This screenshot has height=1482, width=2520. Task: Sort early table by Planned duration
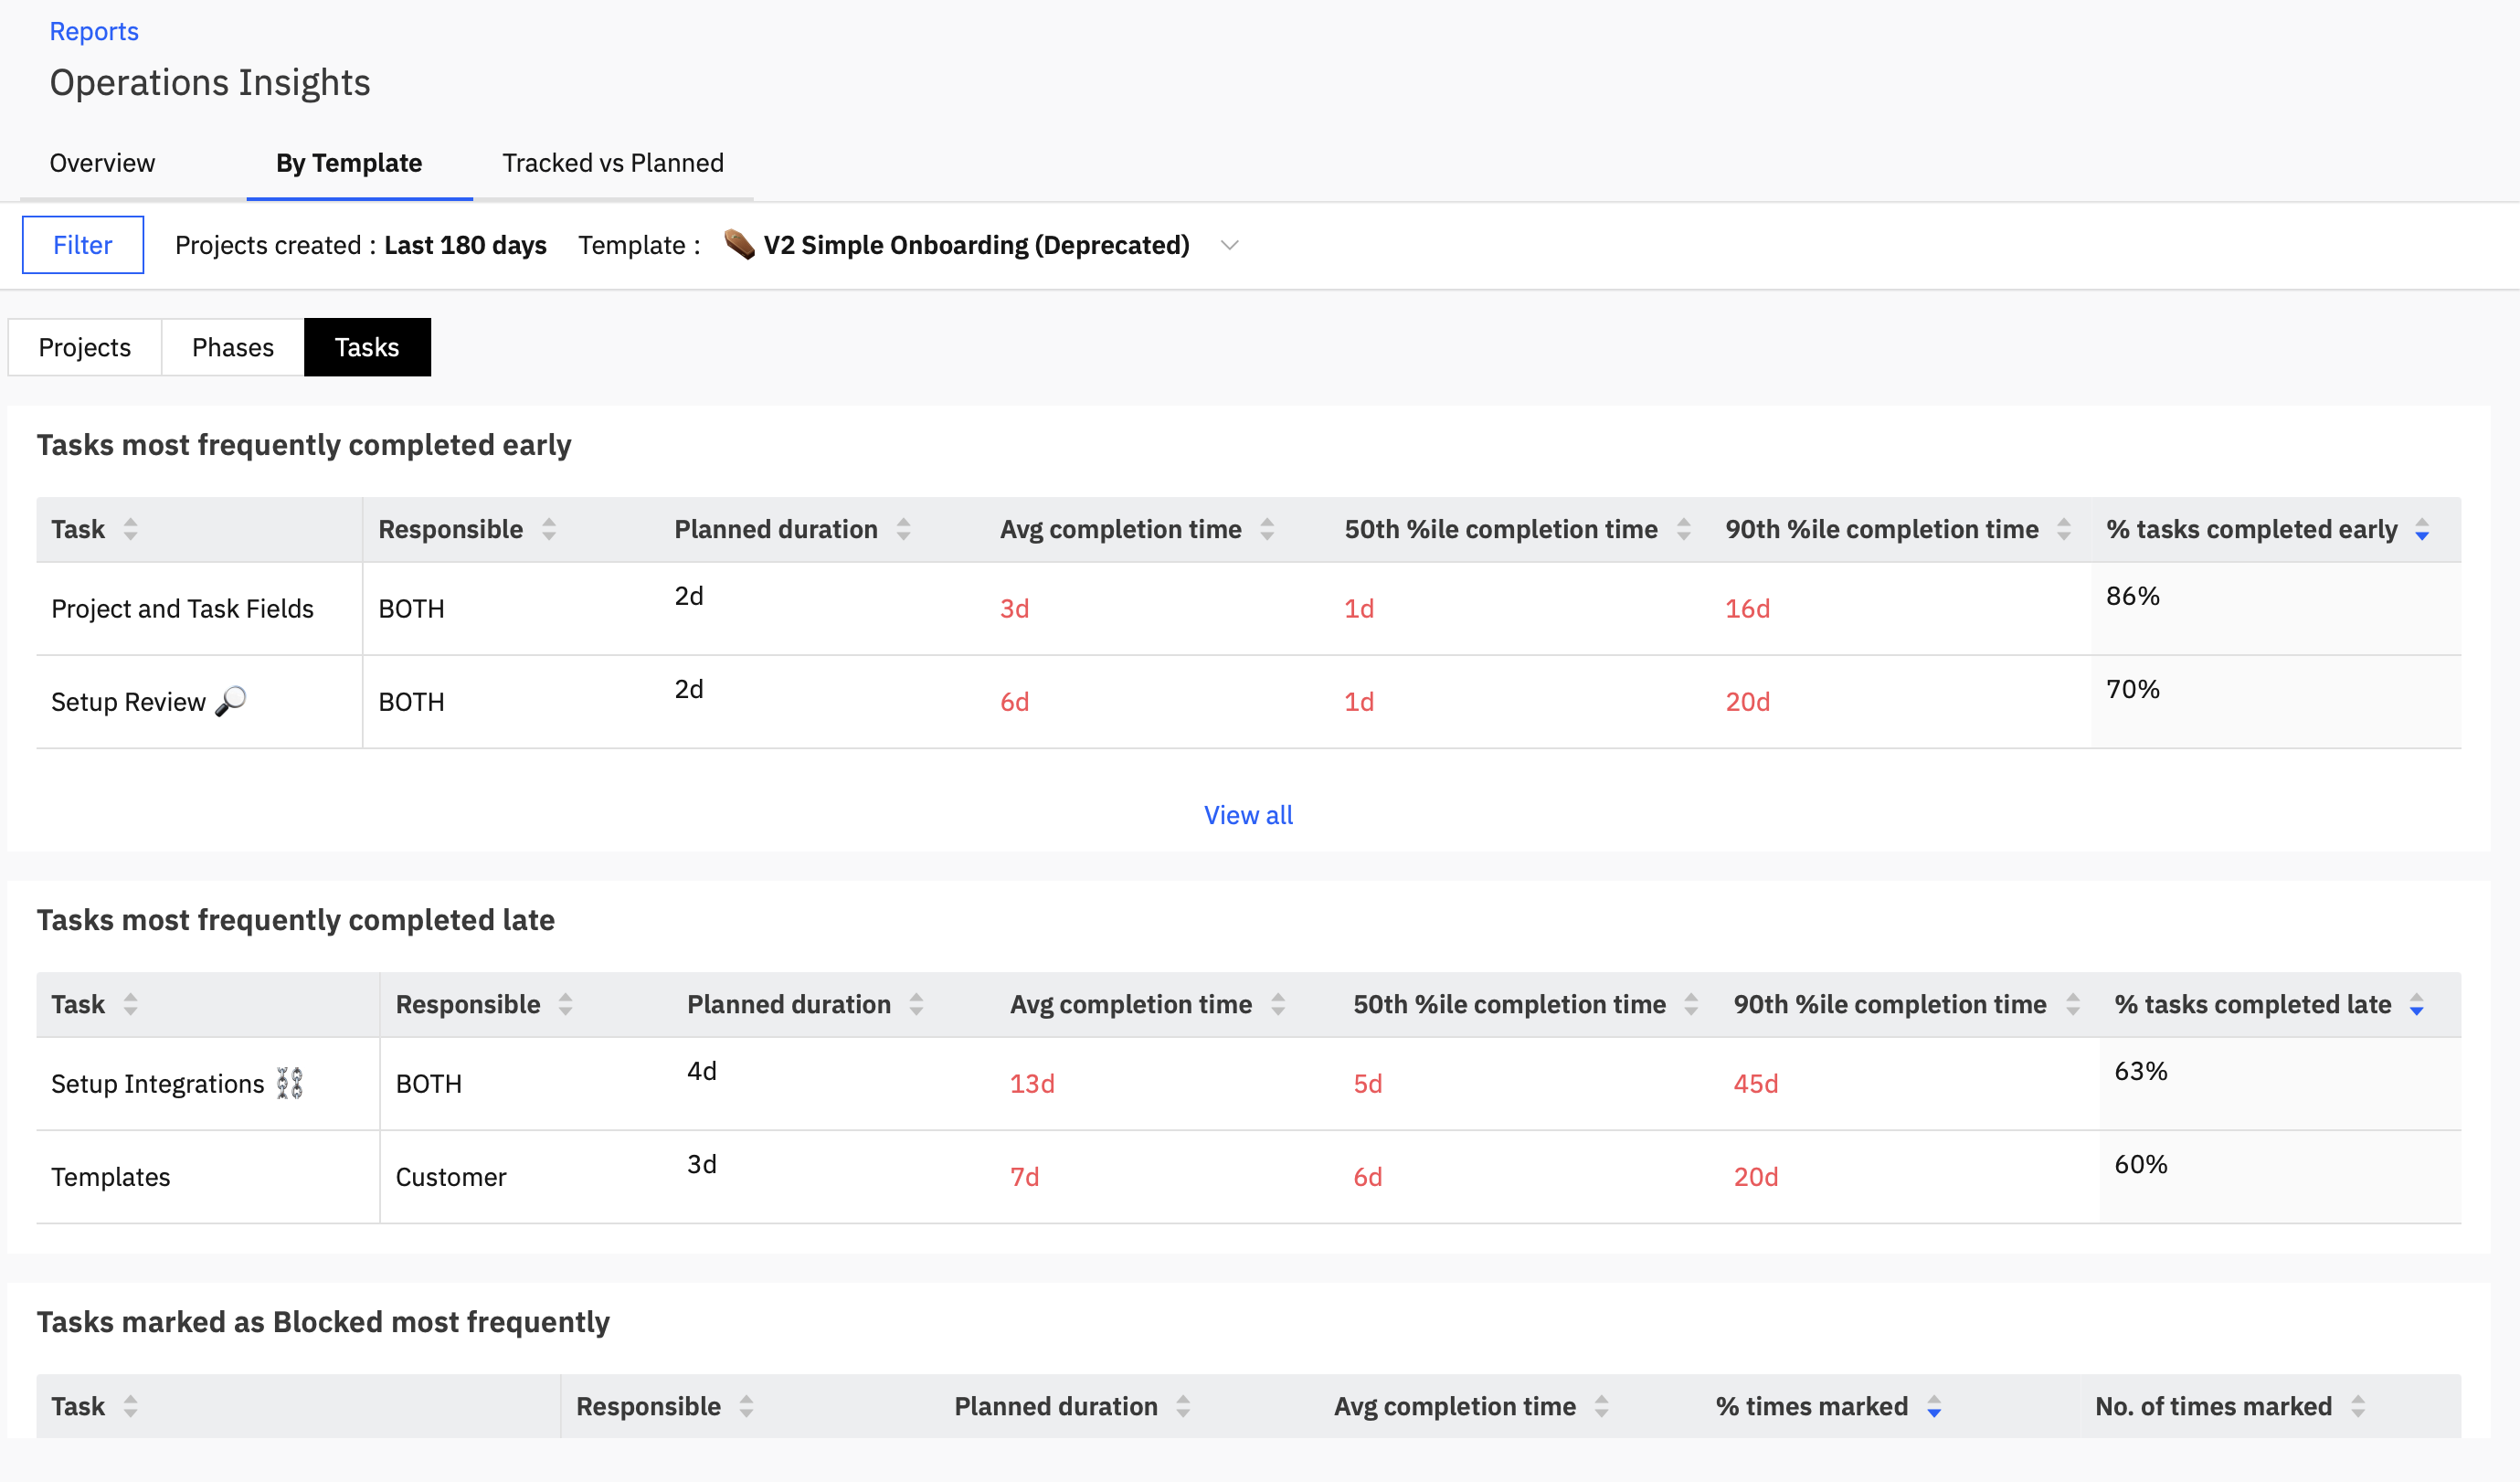903,529
